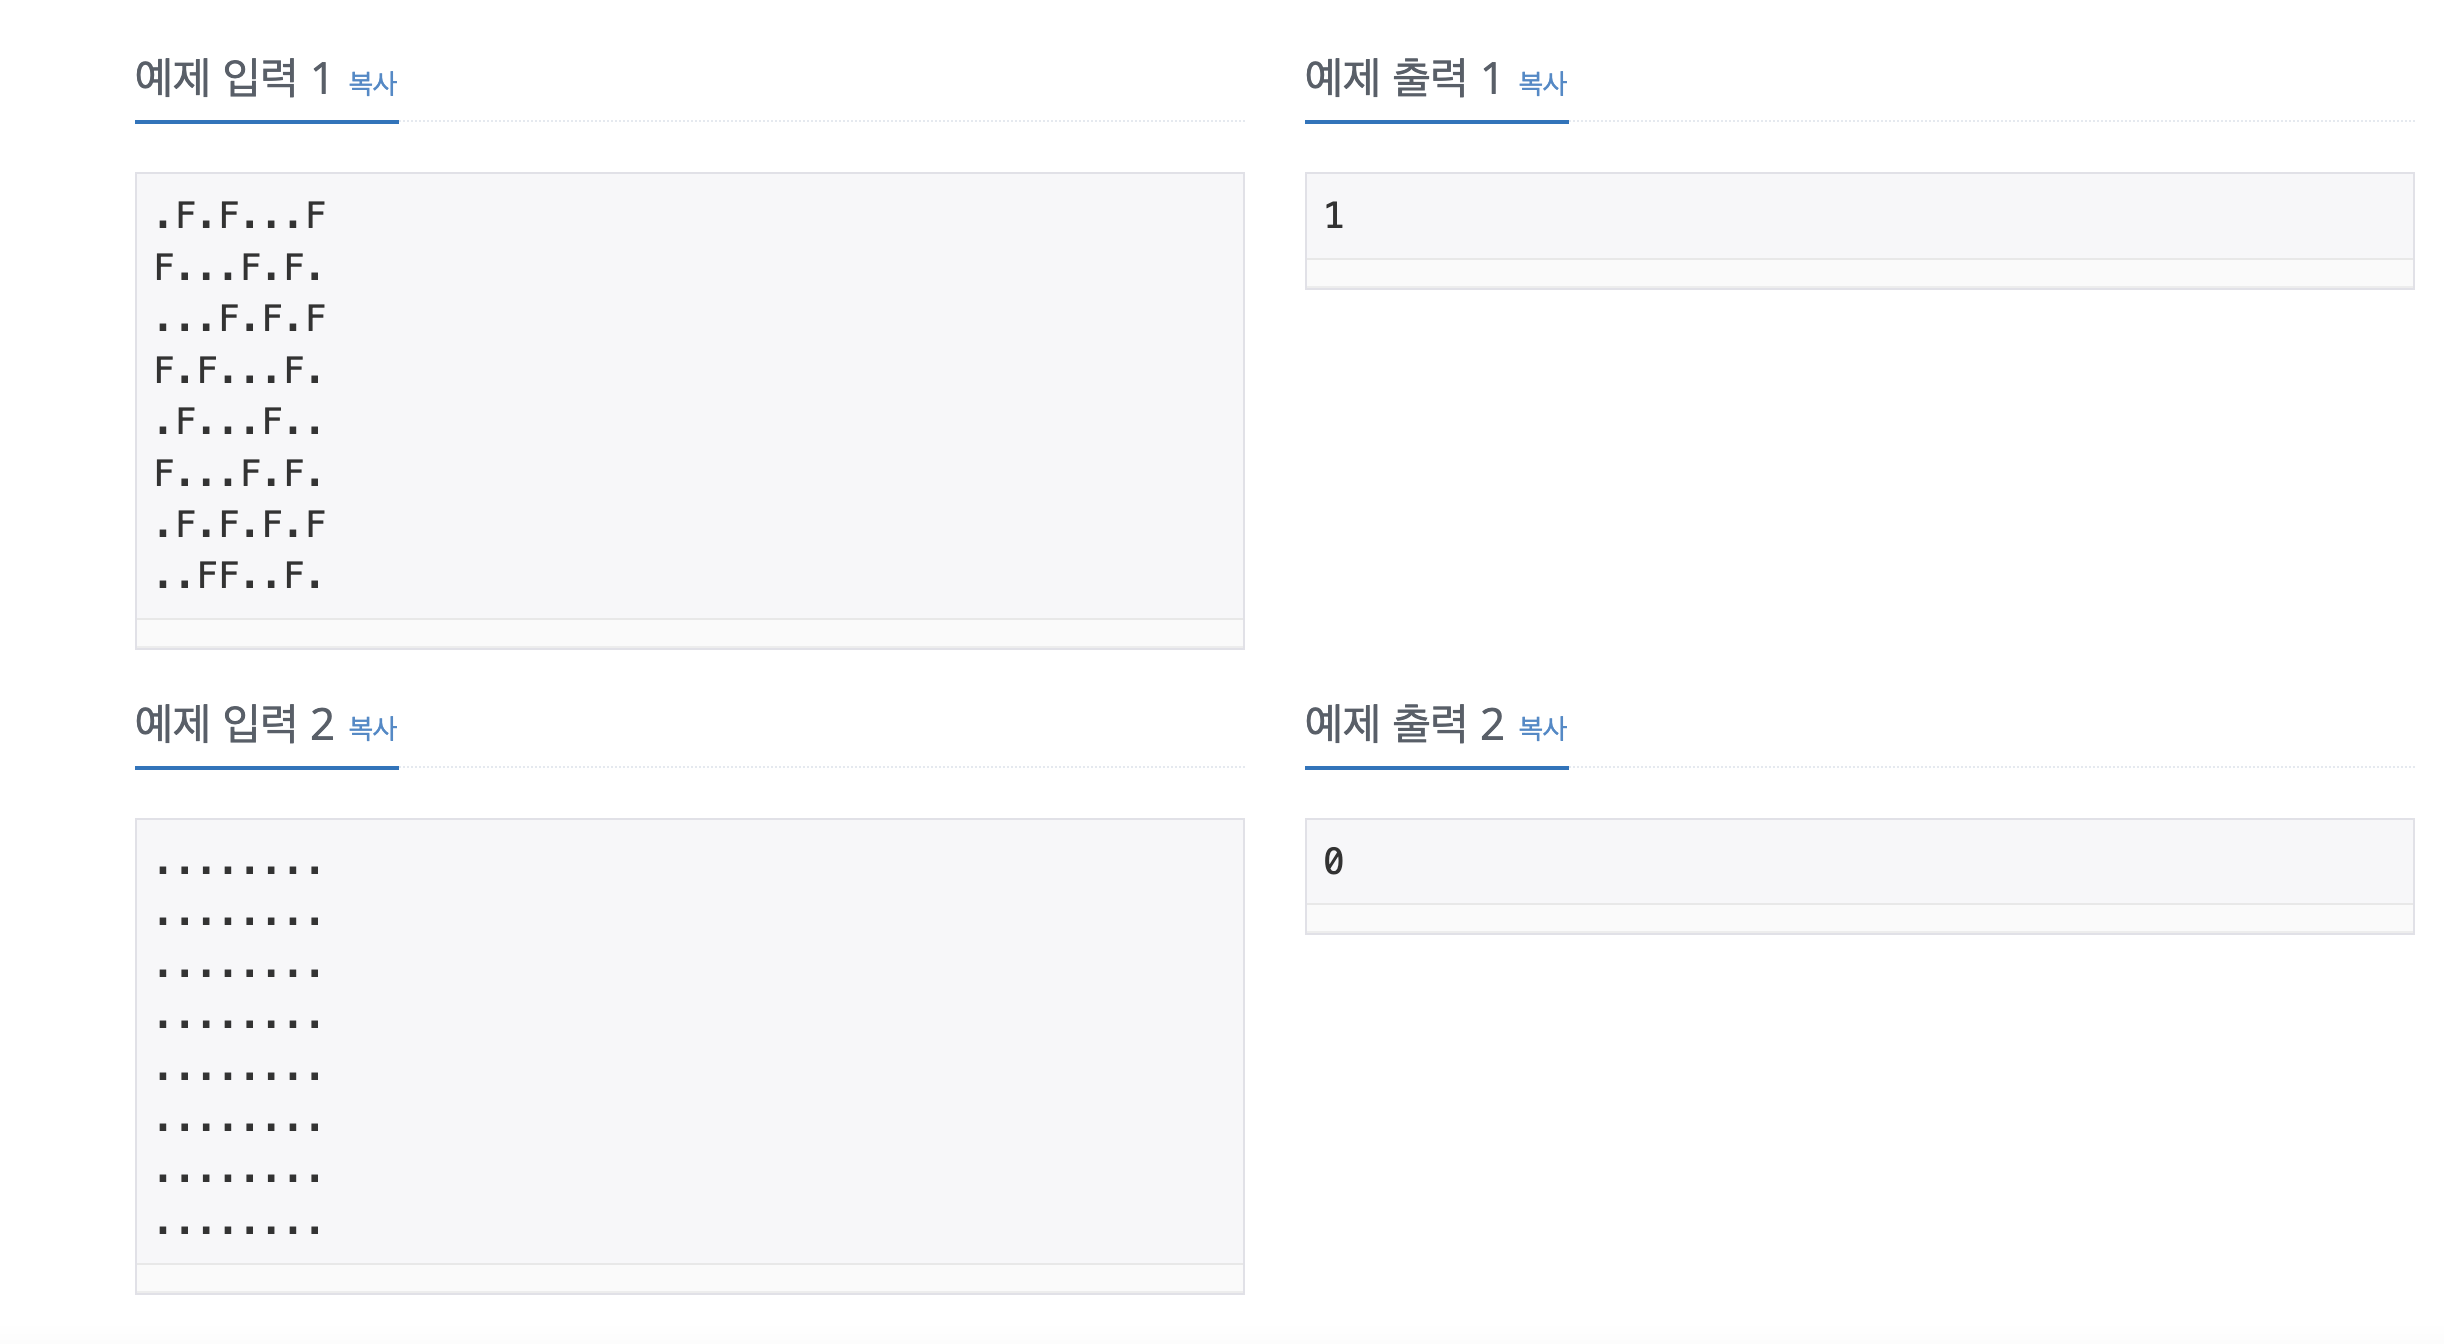The image size is (2444, 1344).
Task: Click the output value 0 box
Action: pos(1859,861)
